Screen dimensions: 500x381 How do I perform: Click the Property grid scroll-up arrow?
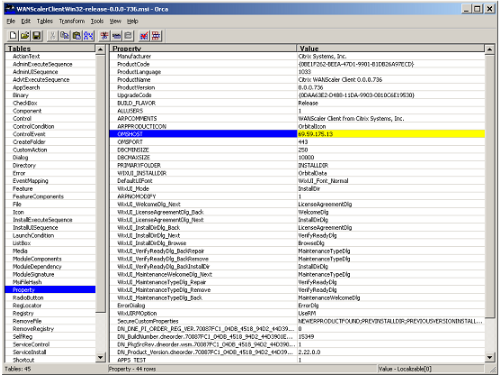(489, 49)
